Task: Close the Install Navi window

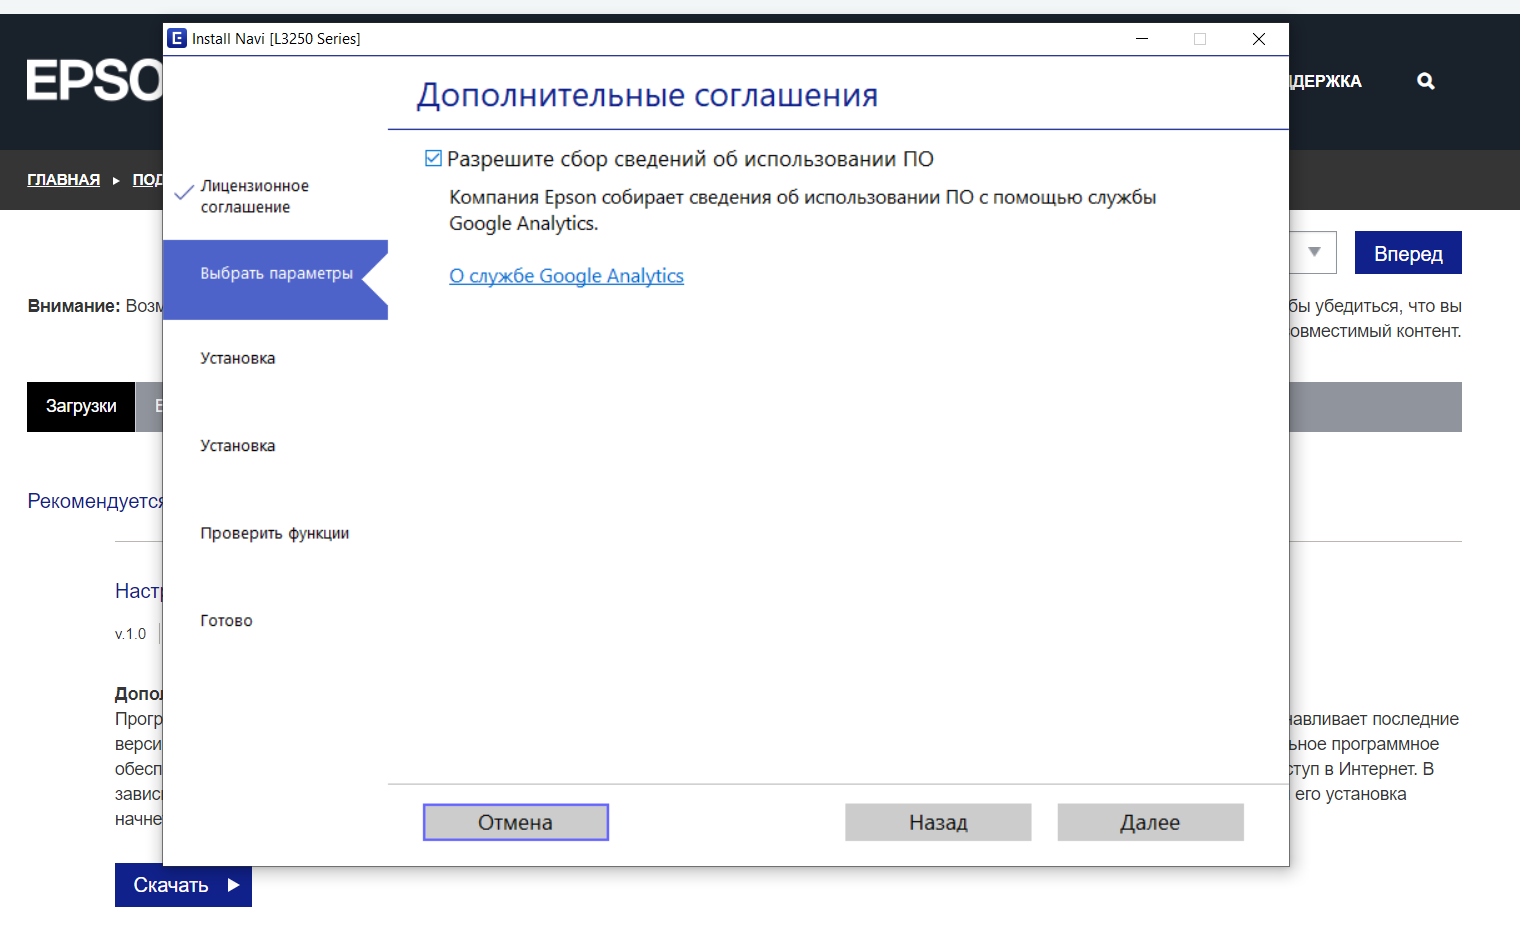Action: tap(1259, 39)
